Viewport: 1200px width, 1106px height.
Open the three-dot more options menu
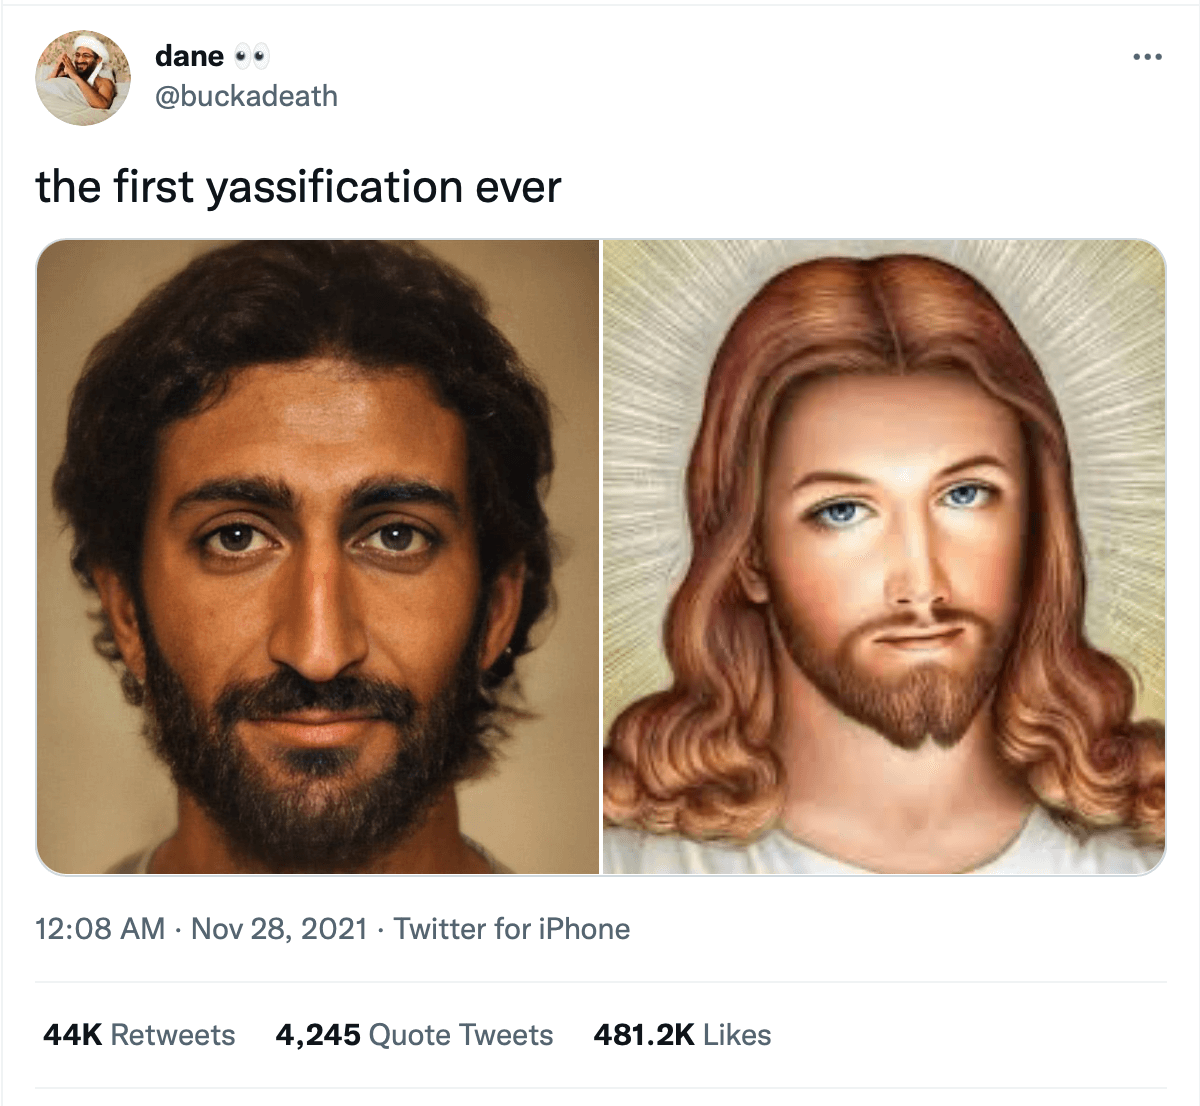point(1147,57)
